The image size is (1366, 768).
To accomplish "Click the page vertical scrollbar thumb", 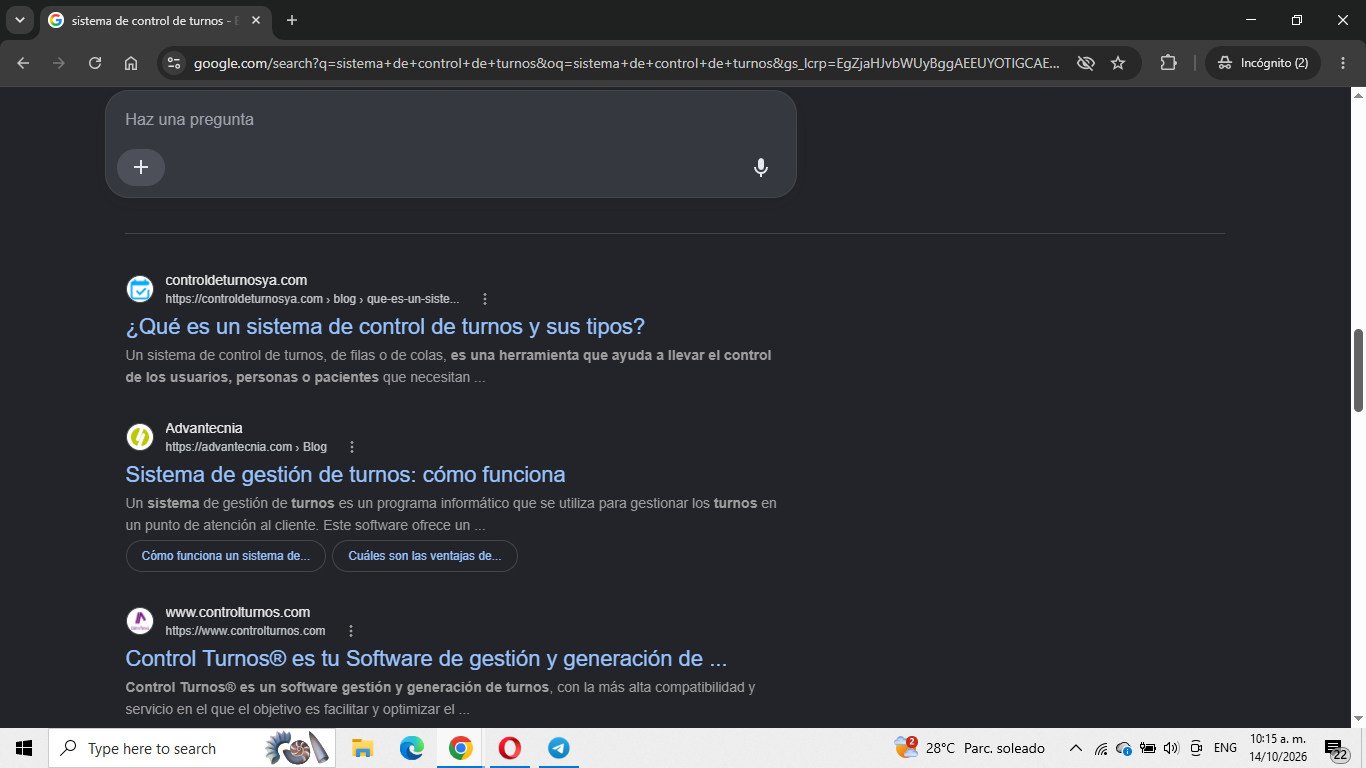I will [1358, 369].
